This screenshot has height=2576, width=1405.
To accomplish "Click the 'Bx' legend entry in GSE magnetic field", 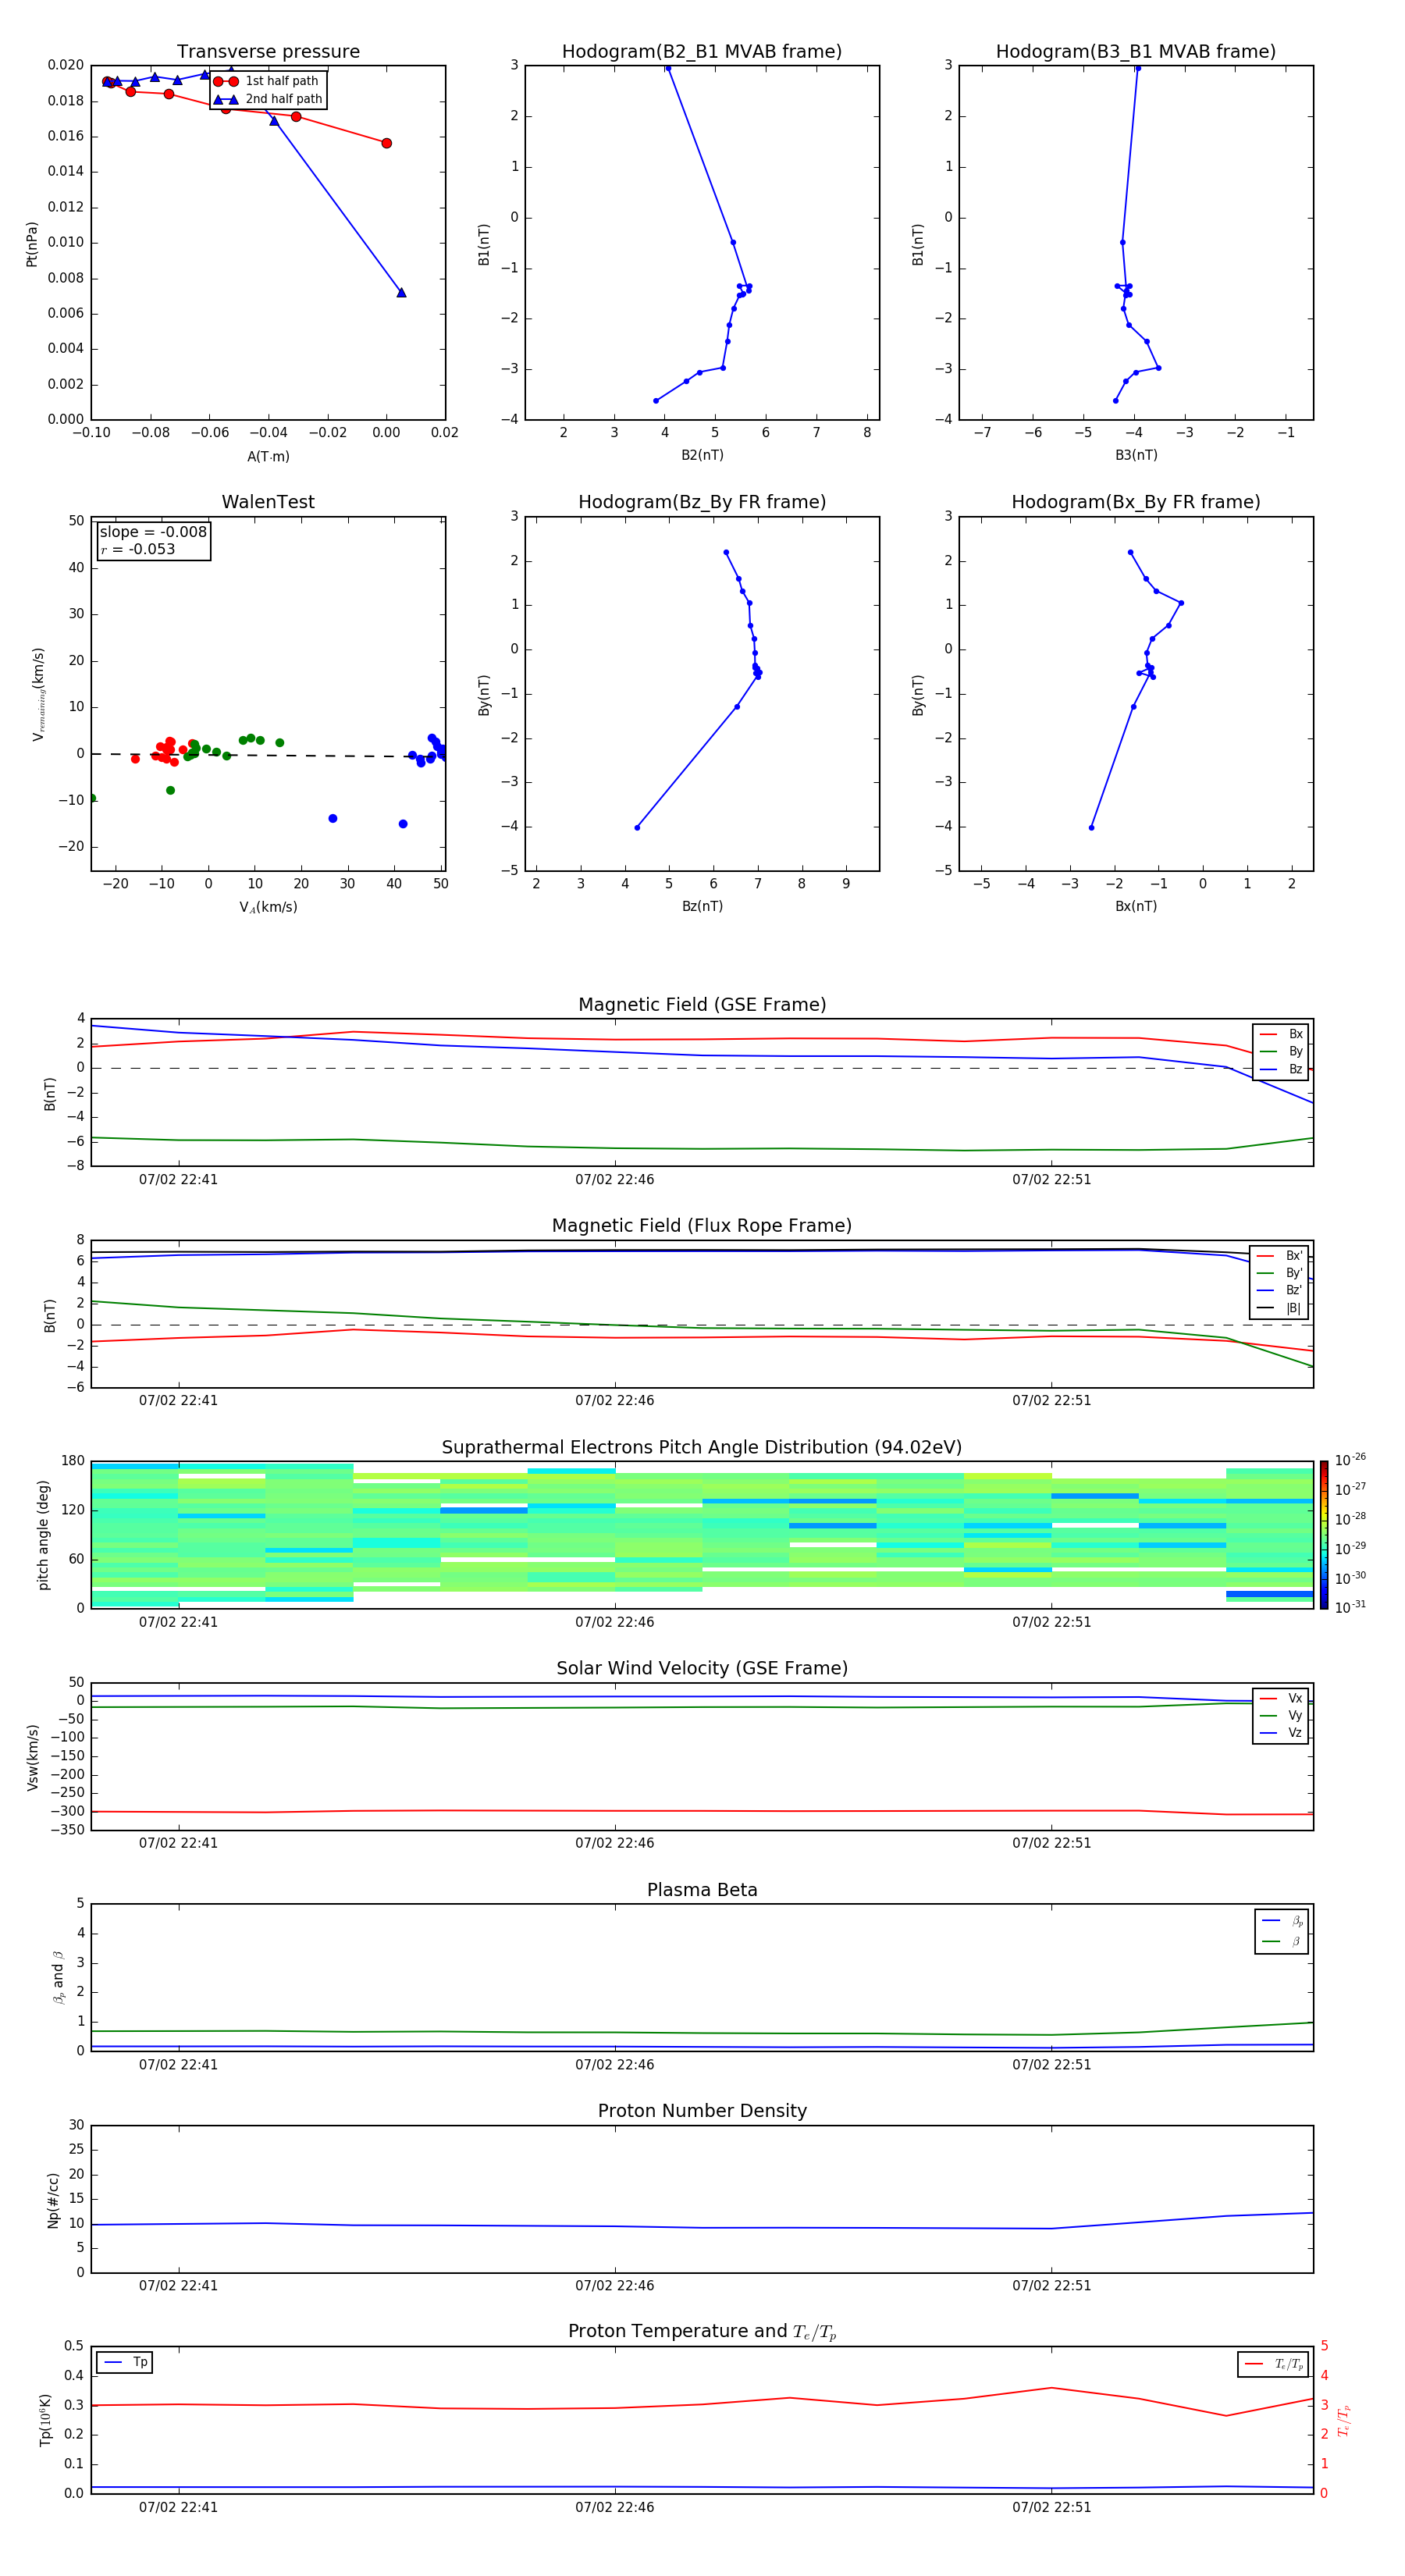I will tap(1281, 1034).
